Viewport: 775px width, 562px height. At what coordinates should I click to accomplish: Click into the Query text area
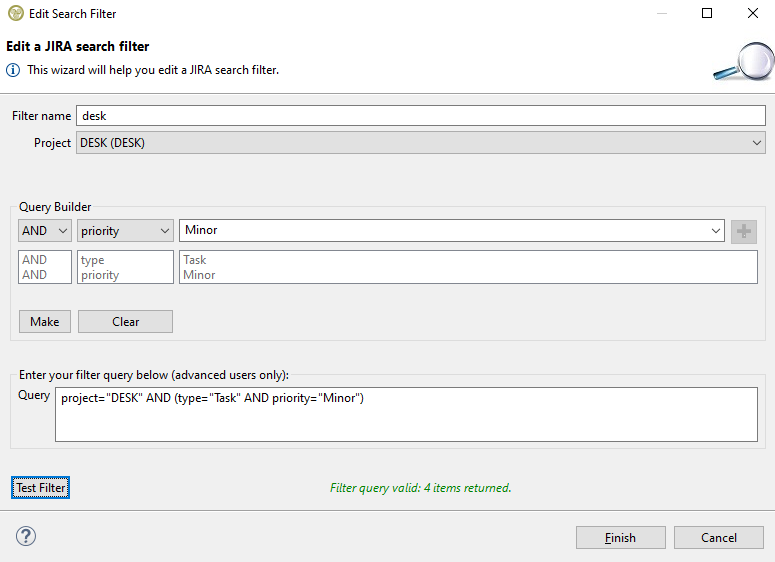(406, 414)
